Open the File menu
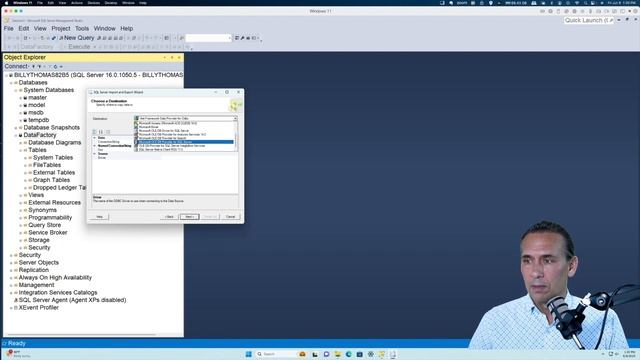Image resolution: width=640 pixels, height=360 pixels. click(x=9, y=29)
